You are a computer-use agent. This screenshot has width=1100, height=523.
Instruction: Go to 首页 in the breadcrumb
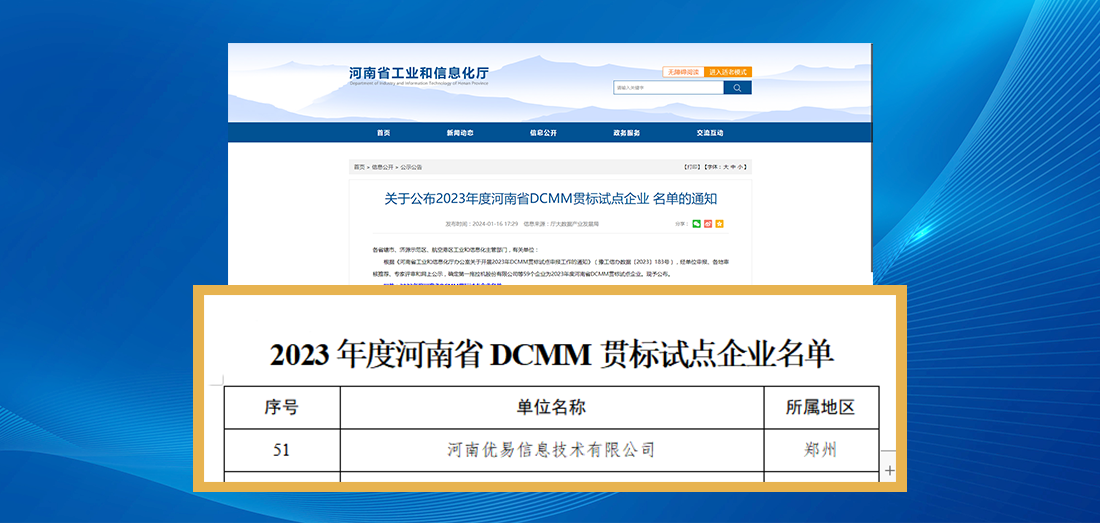pos(359,167)
